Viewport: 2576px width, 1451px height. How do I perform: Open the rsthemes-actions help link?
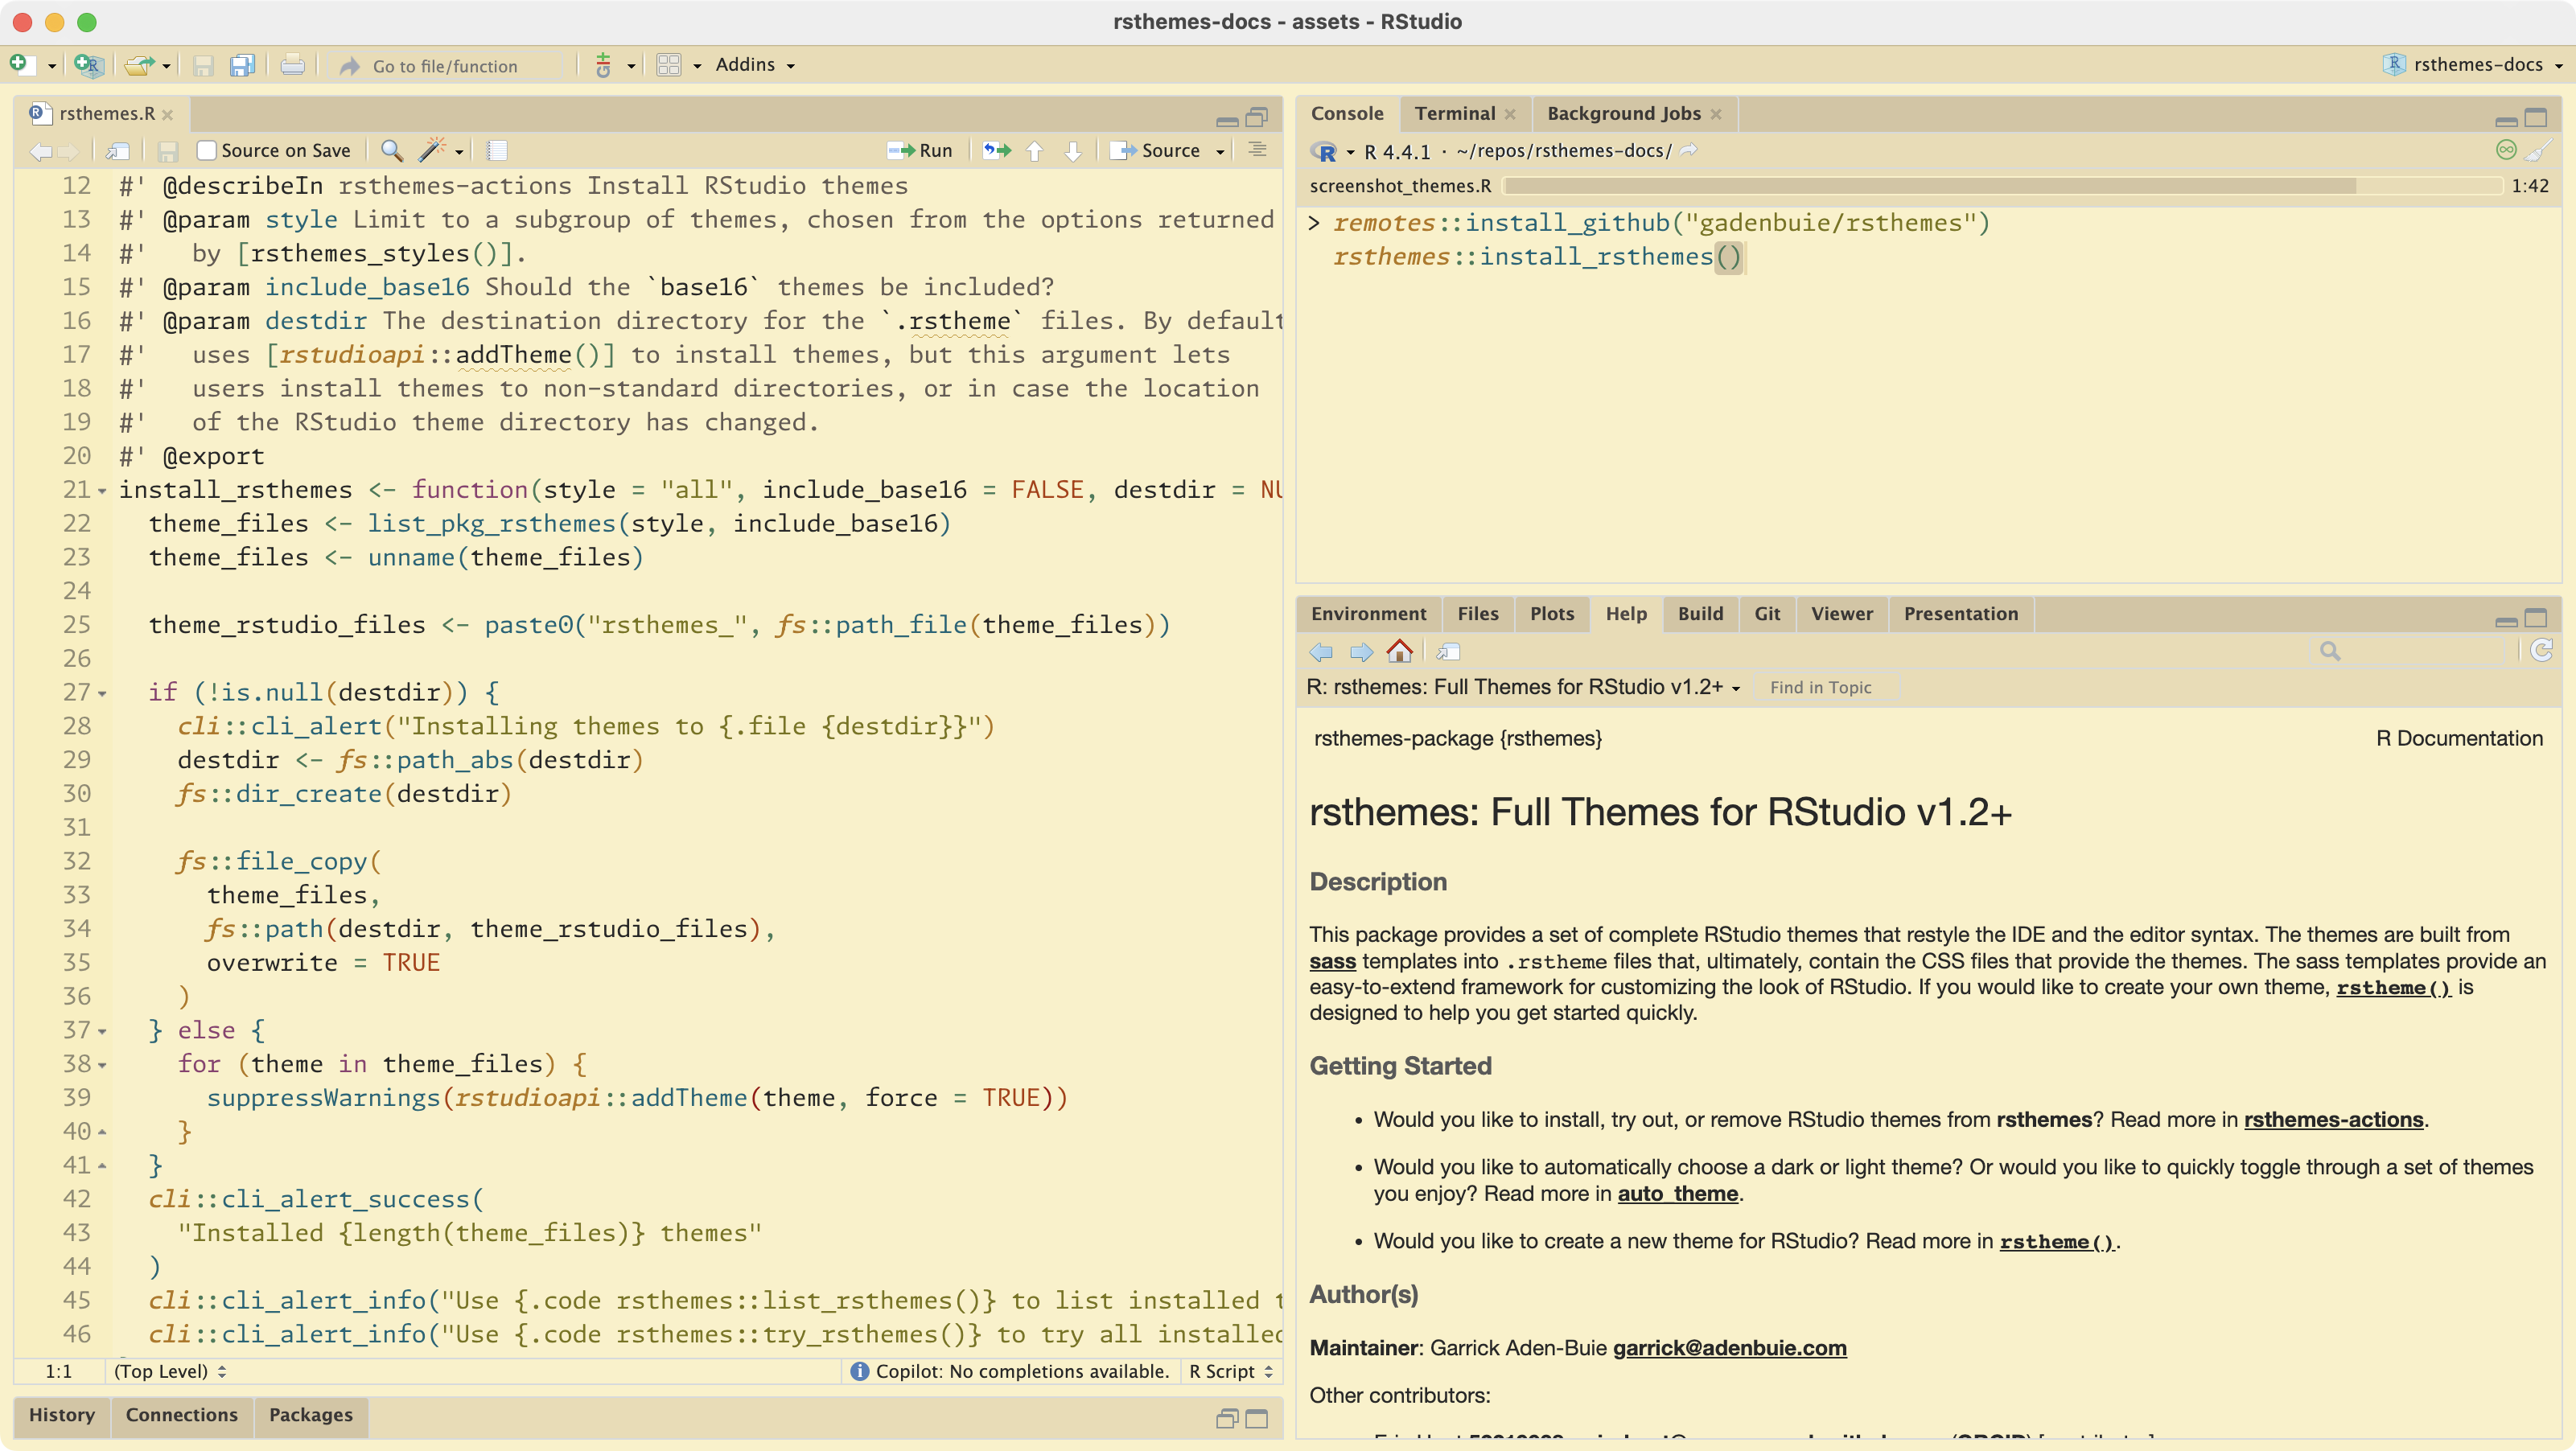(2333, 1119)
